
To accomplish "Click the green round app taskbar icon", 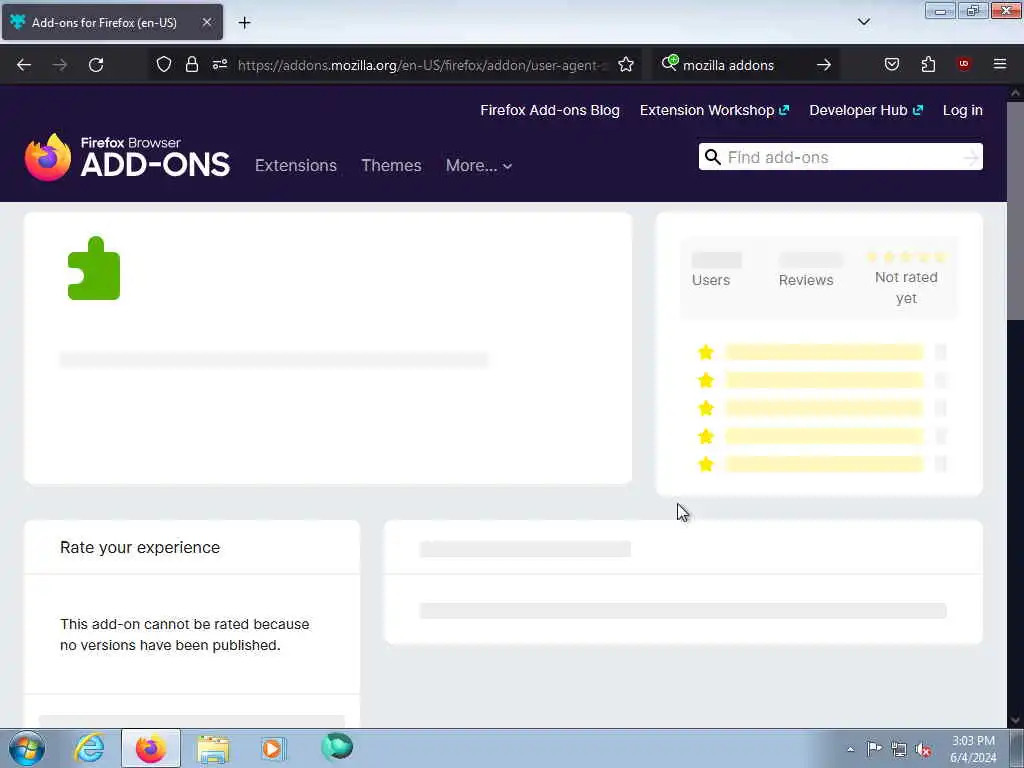I will click(x=337, y=747).
